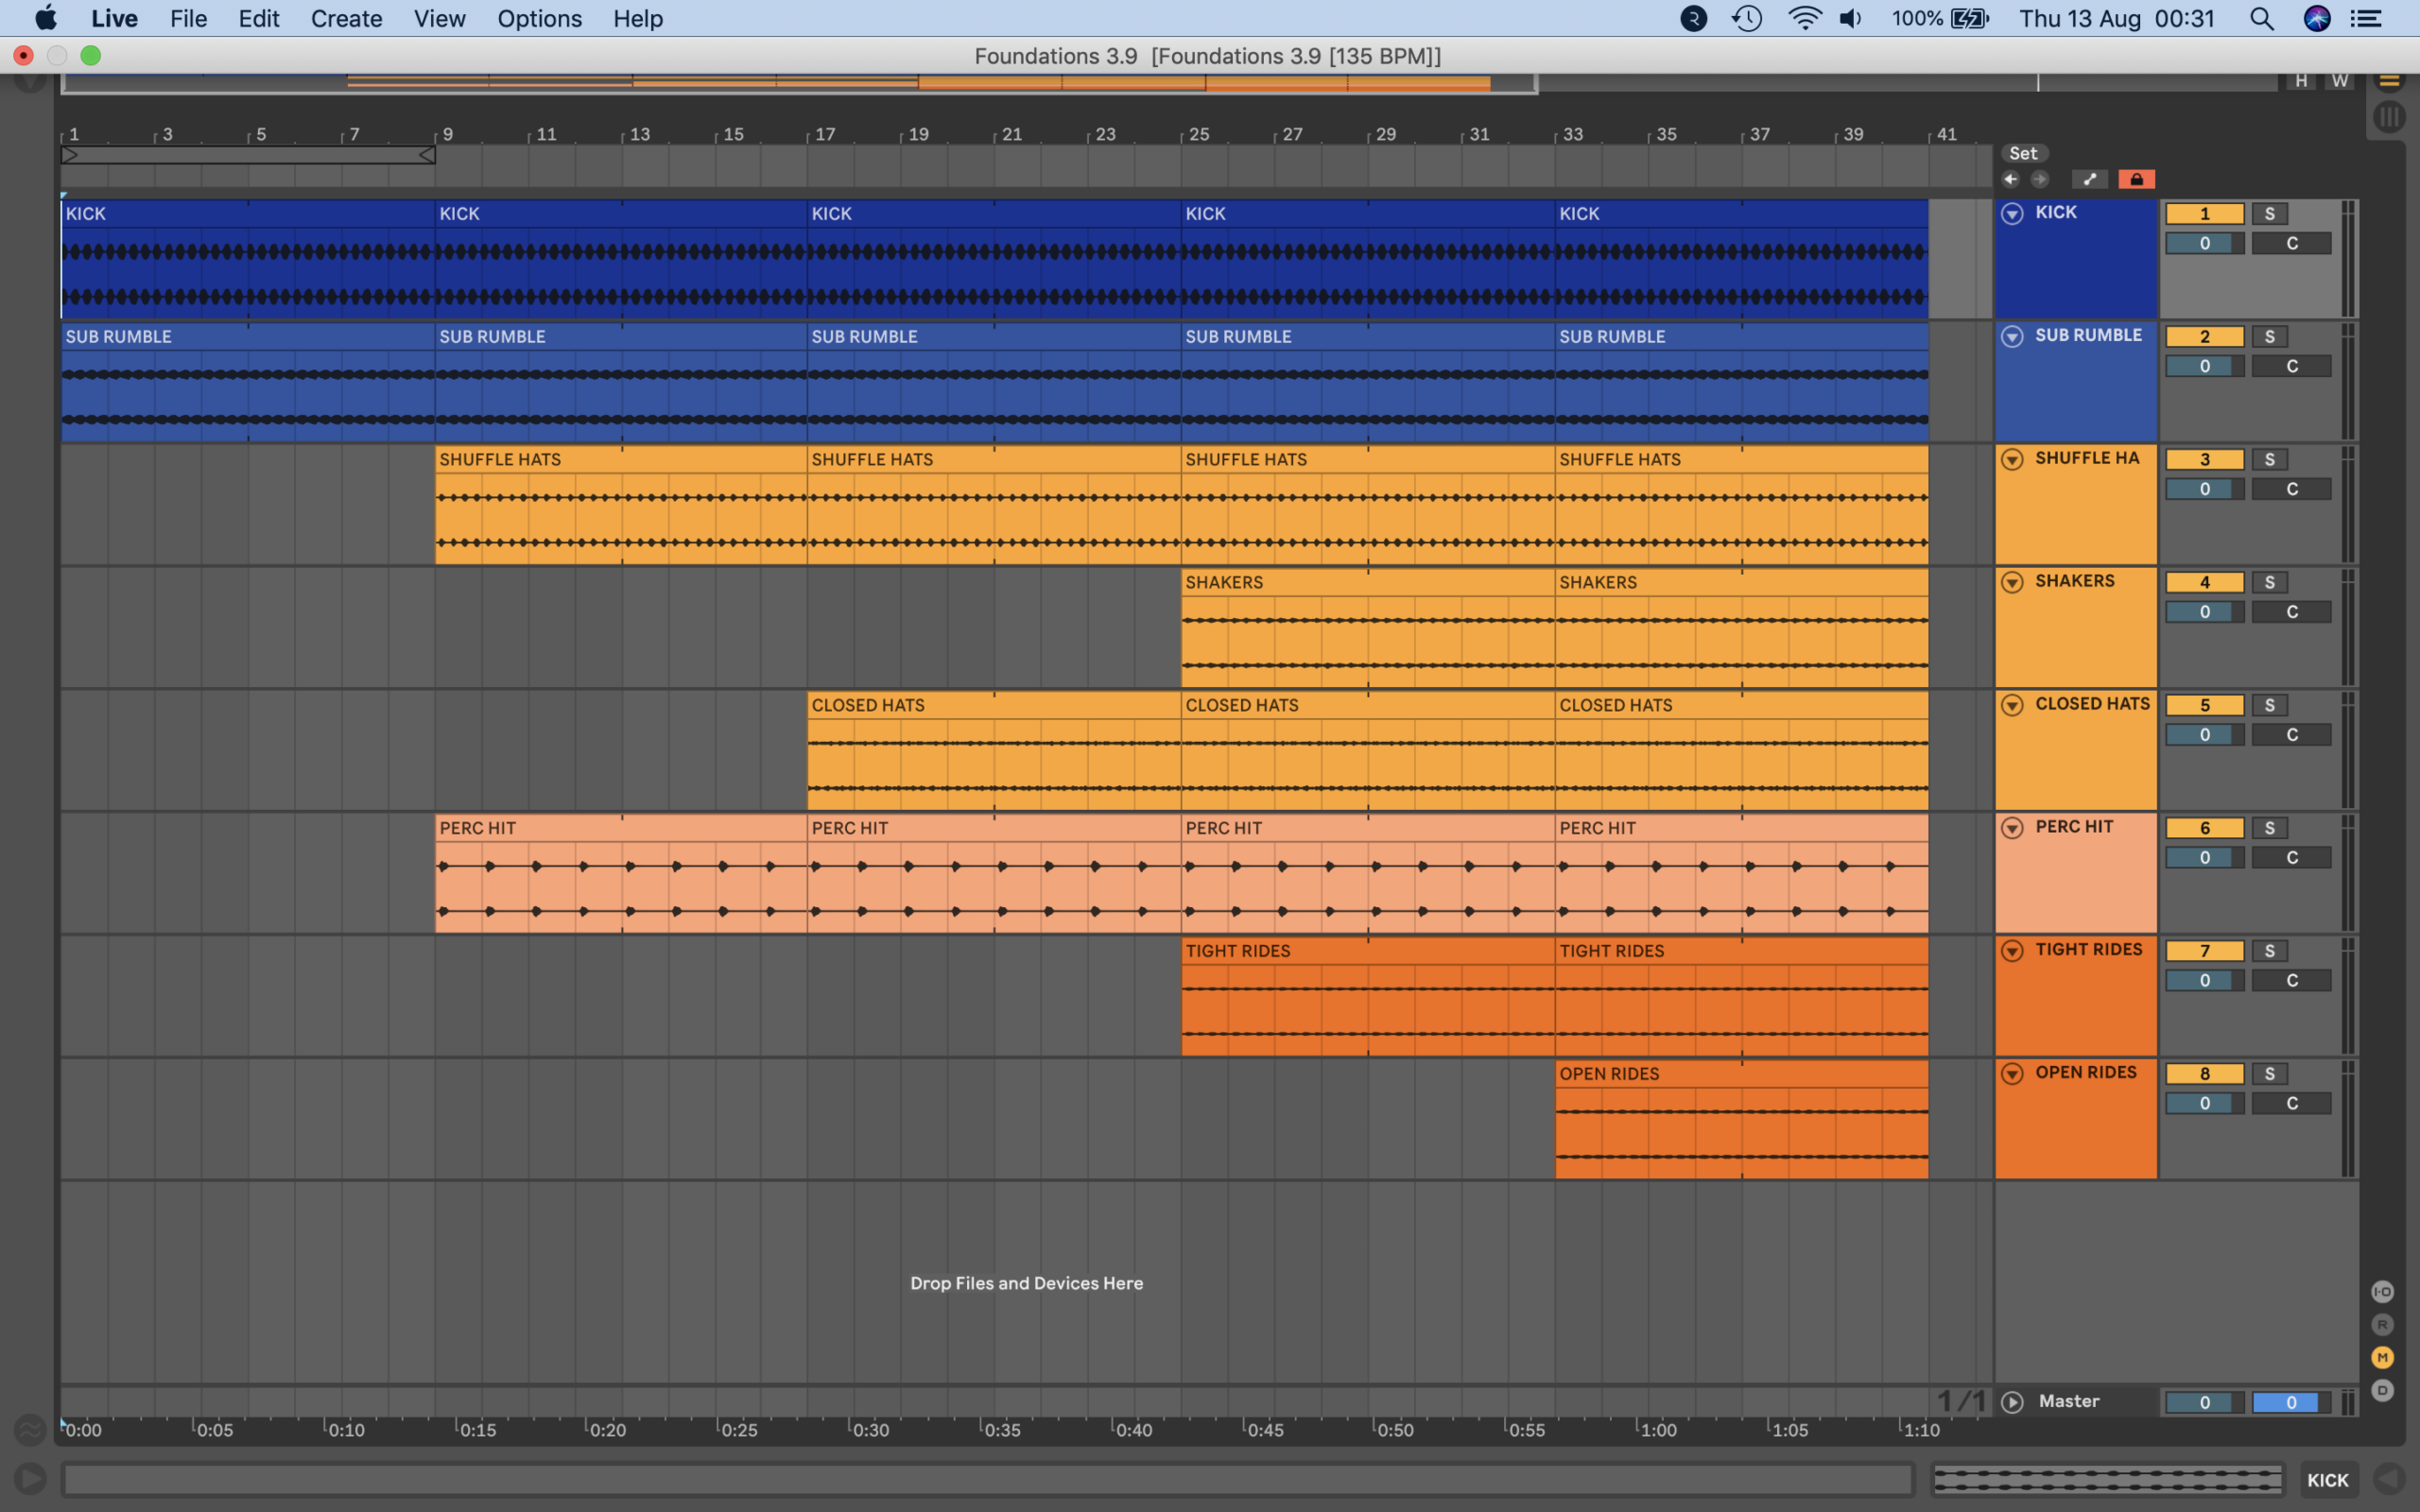Open the Options menu
The height and width of the screenshot is (1512, 2420).
coord(539,19)
